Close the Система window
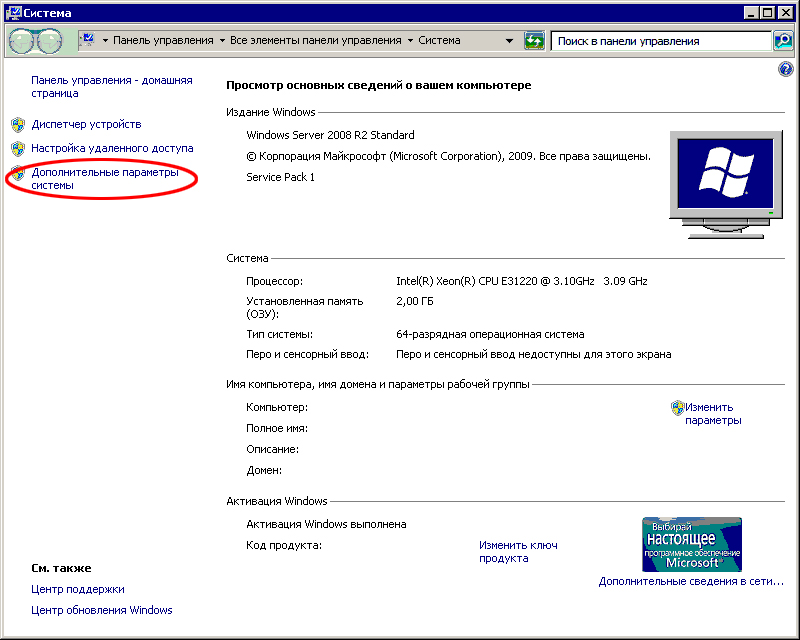 pyautogui.click(x=785, y=13)
